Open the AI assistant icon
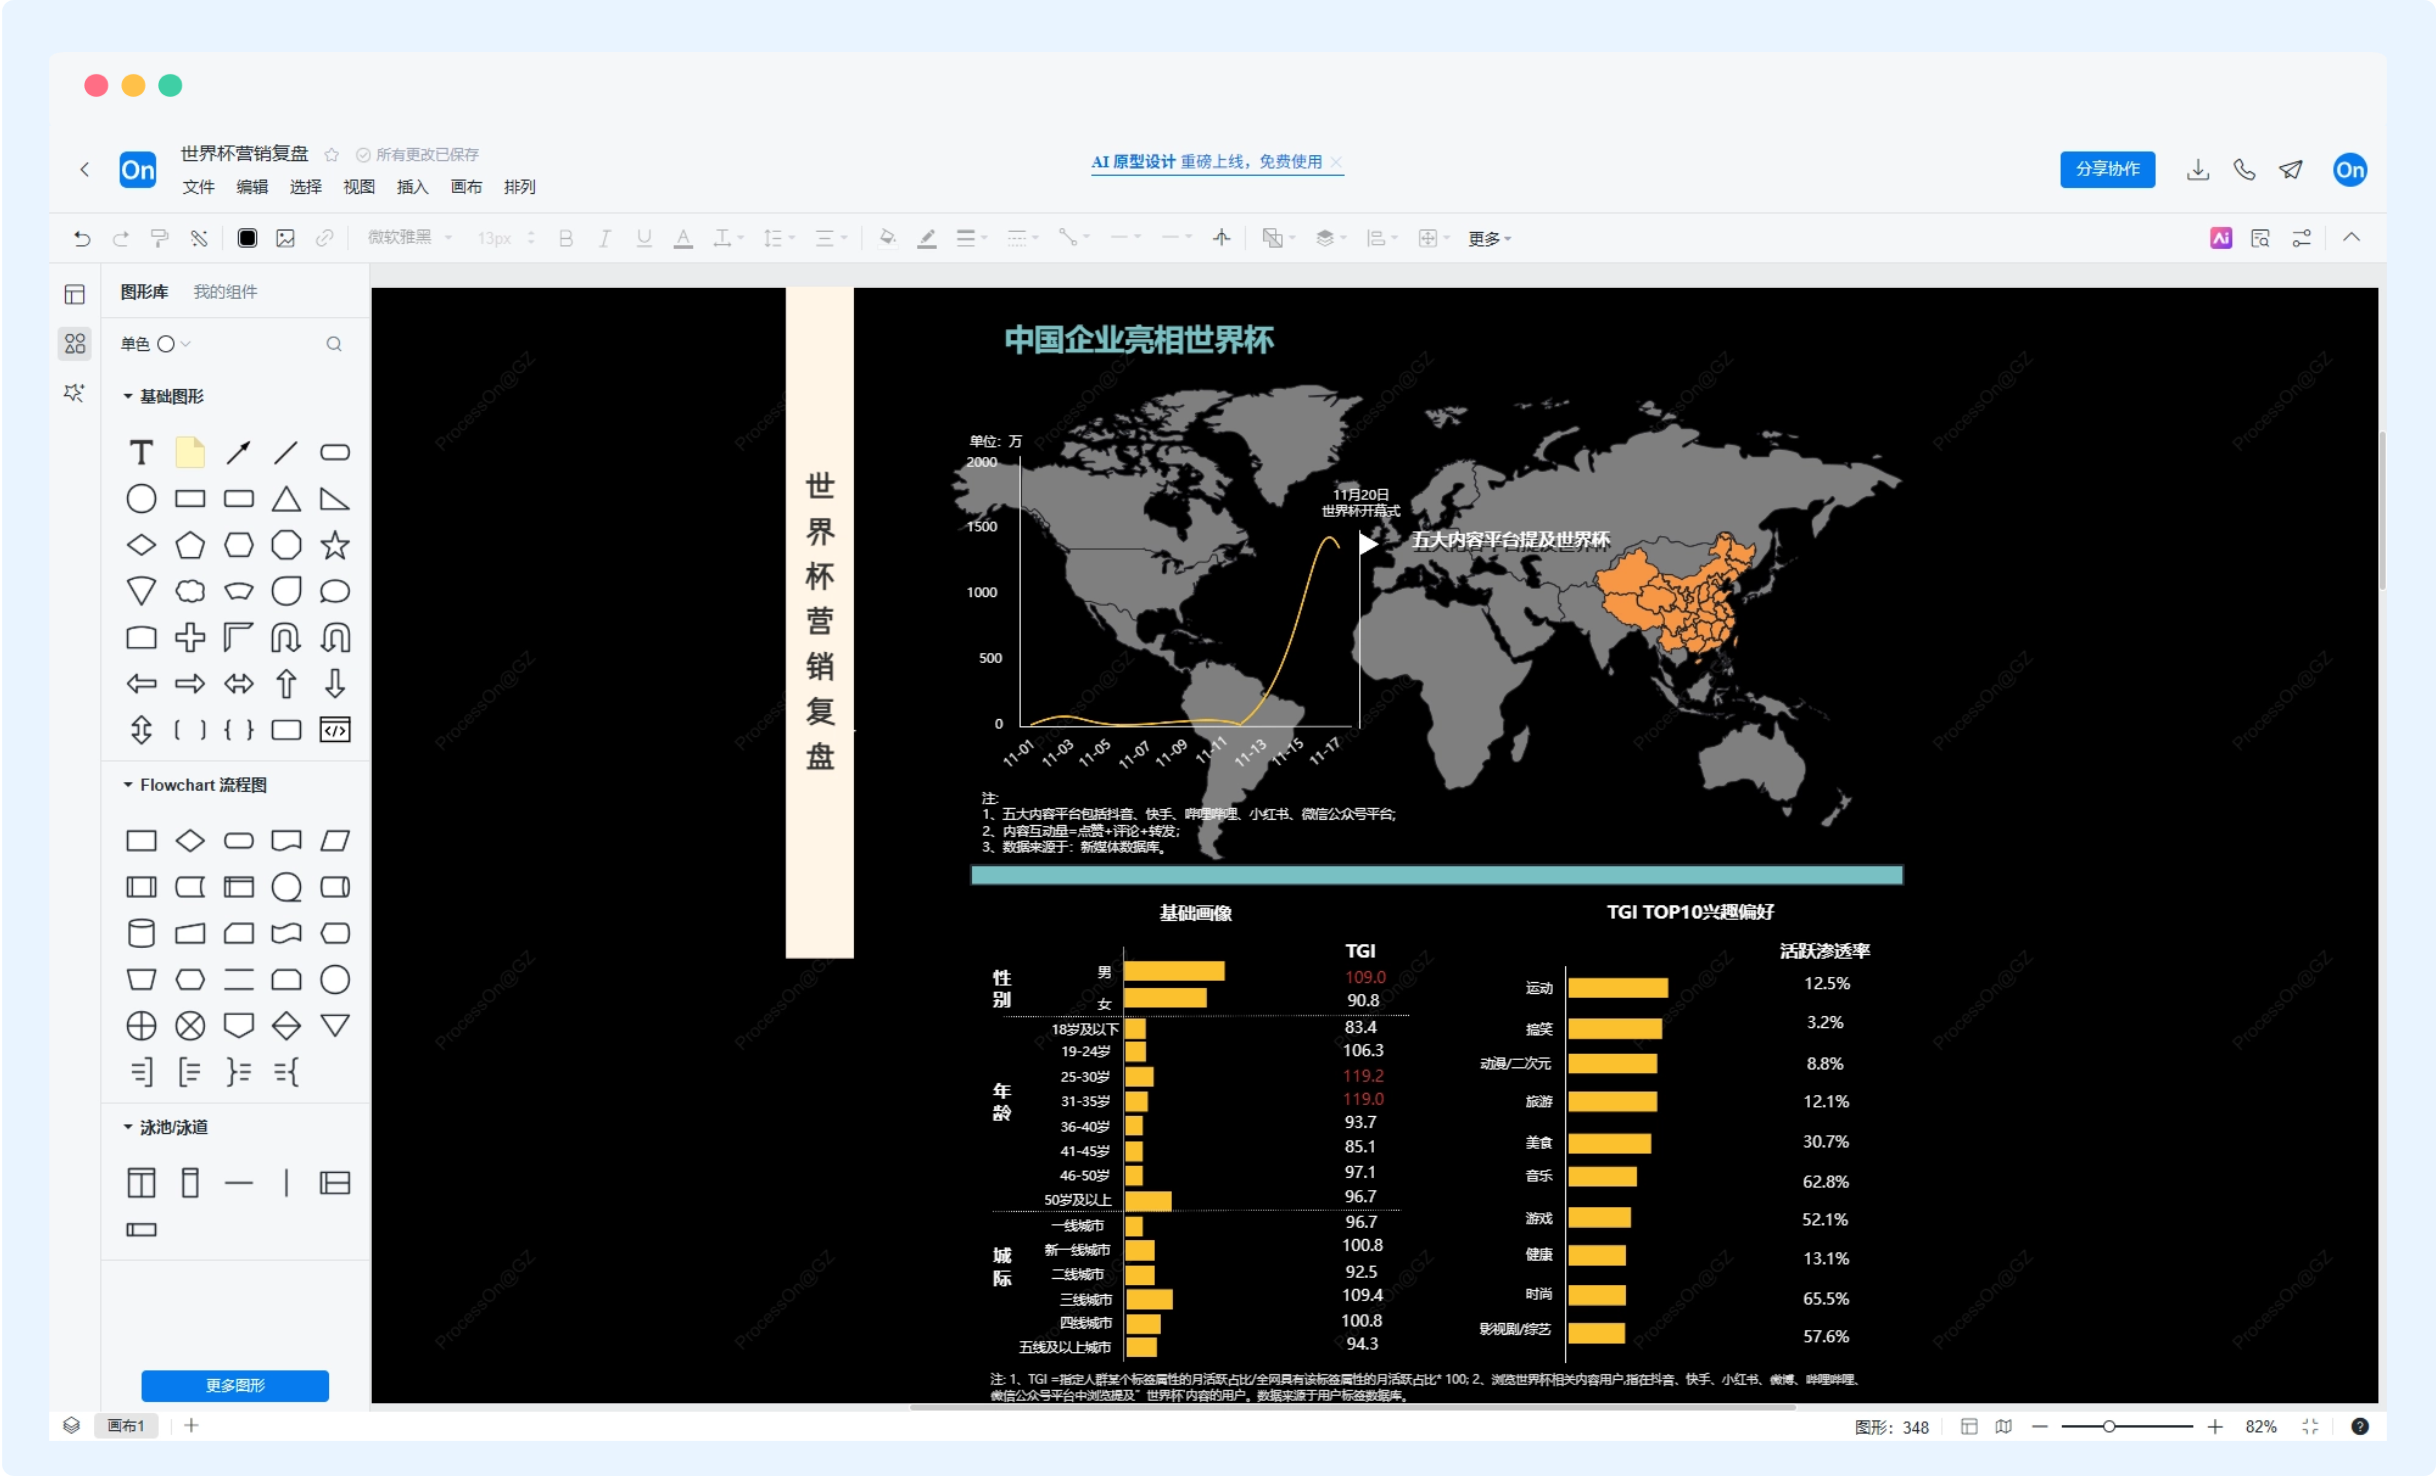Viewport: 2436px width, 1476px height. (2221, 238)
